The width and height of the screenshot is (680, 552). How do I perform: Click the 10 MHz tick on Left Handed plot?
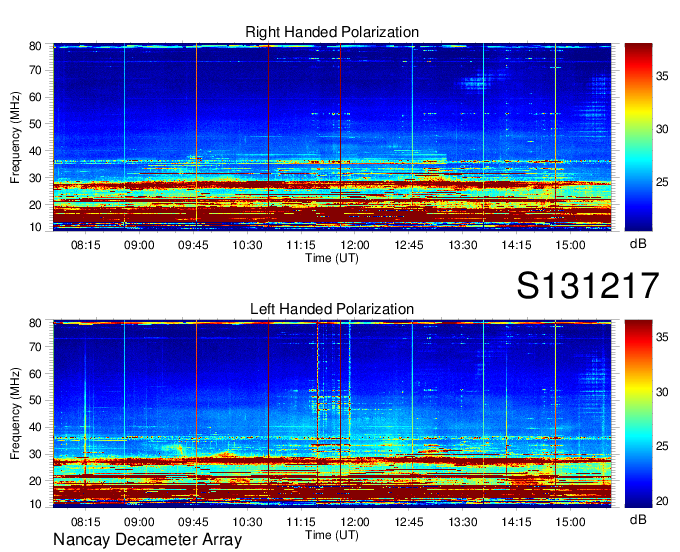coord(35,504)
